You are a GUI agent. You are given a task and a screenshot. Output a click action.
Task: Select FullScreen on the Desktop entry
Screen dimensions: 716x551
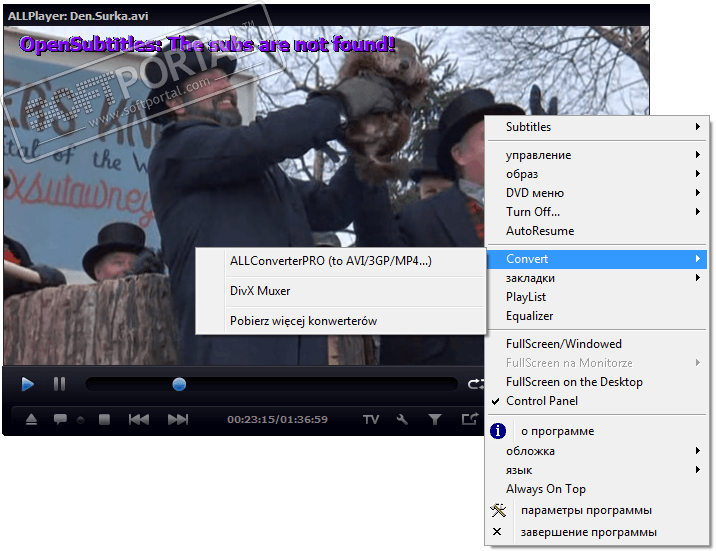click(597, 382)
